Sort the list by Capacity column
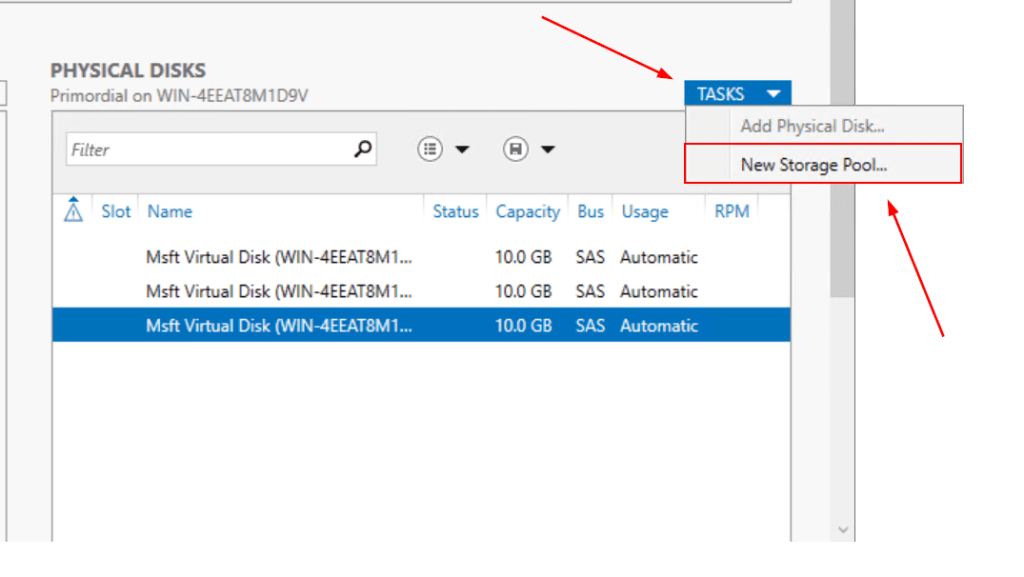 point(527,212)
